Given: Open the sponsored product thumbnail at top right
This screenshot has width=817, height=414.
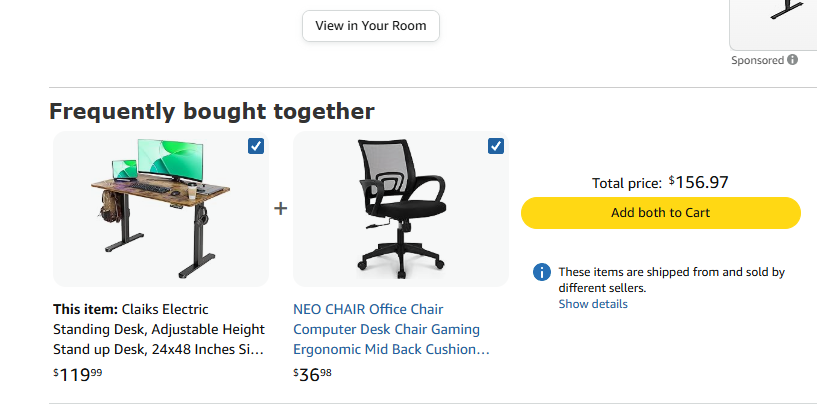Looking at the screenshot, I should (x=773, y=24).
